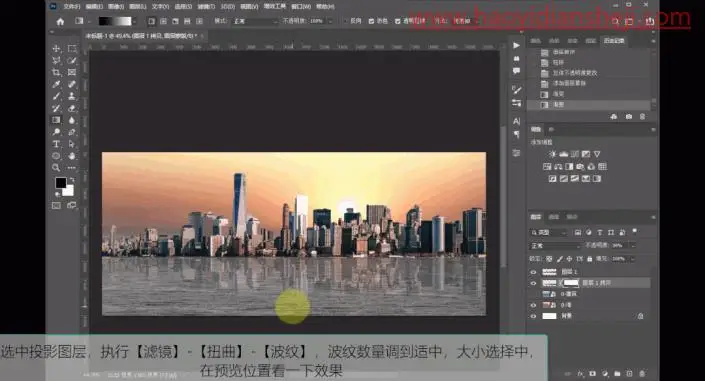Open the 模式 blend mode dropdown in options bar
Image resolution: width=705 pixels, height=381 pixels.
coord(255,21)
